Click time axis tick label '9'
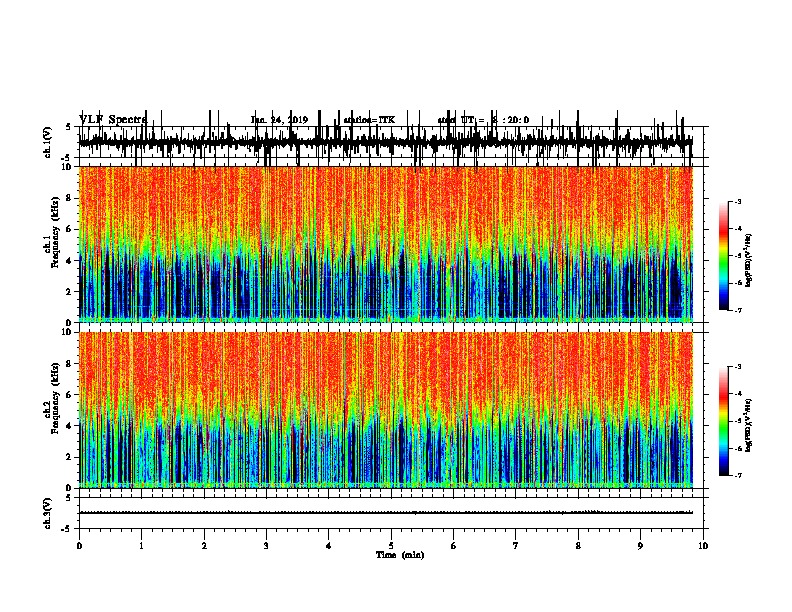 click(640, 546)
